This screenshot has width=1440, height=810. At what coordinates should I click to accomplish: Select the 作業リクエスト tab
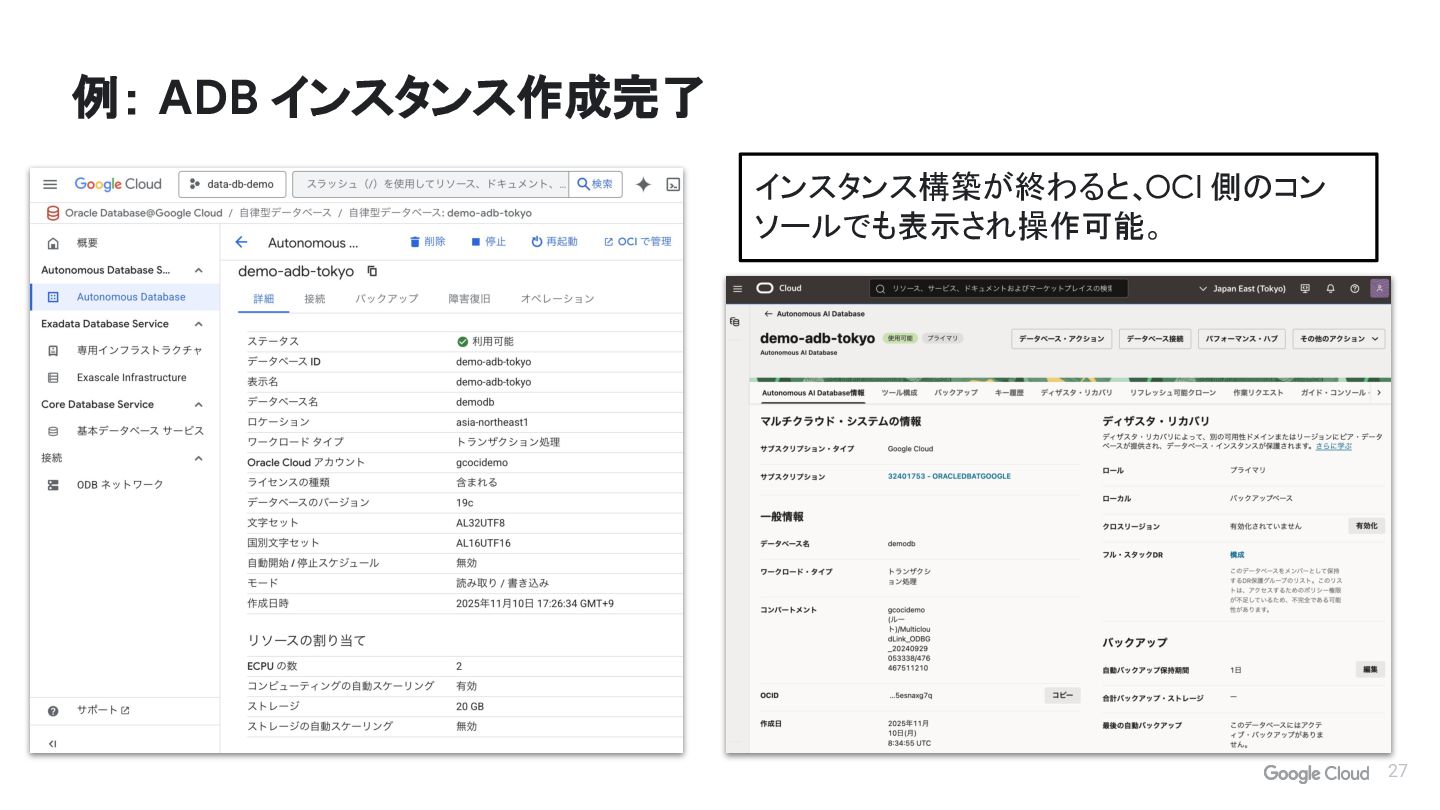(x=1258, y=393)
